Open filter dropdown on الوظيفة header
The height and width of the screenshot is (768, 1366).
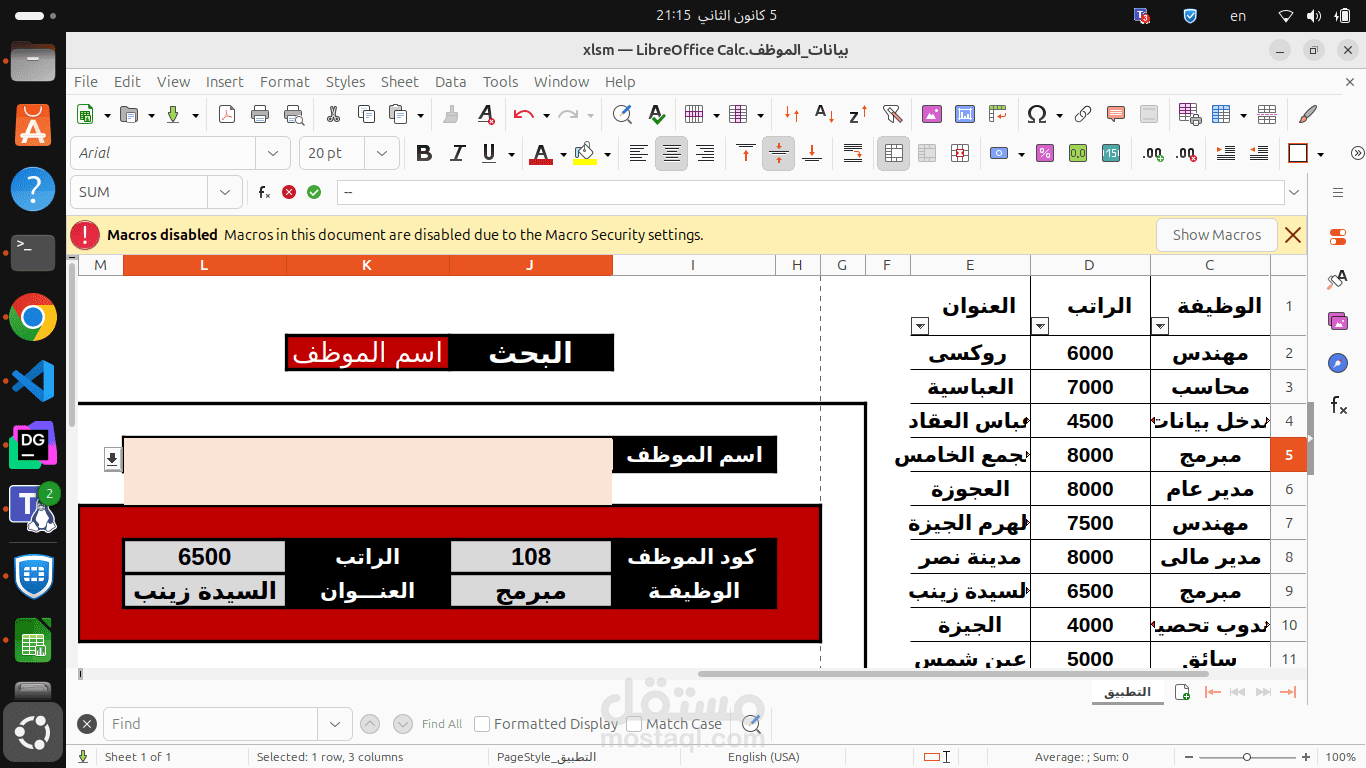tap(1160, 325)
